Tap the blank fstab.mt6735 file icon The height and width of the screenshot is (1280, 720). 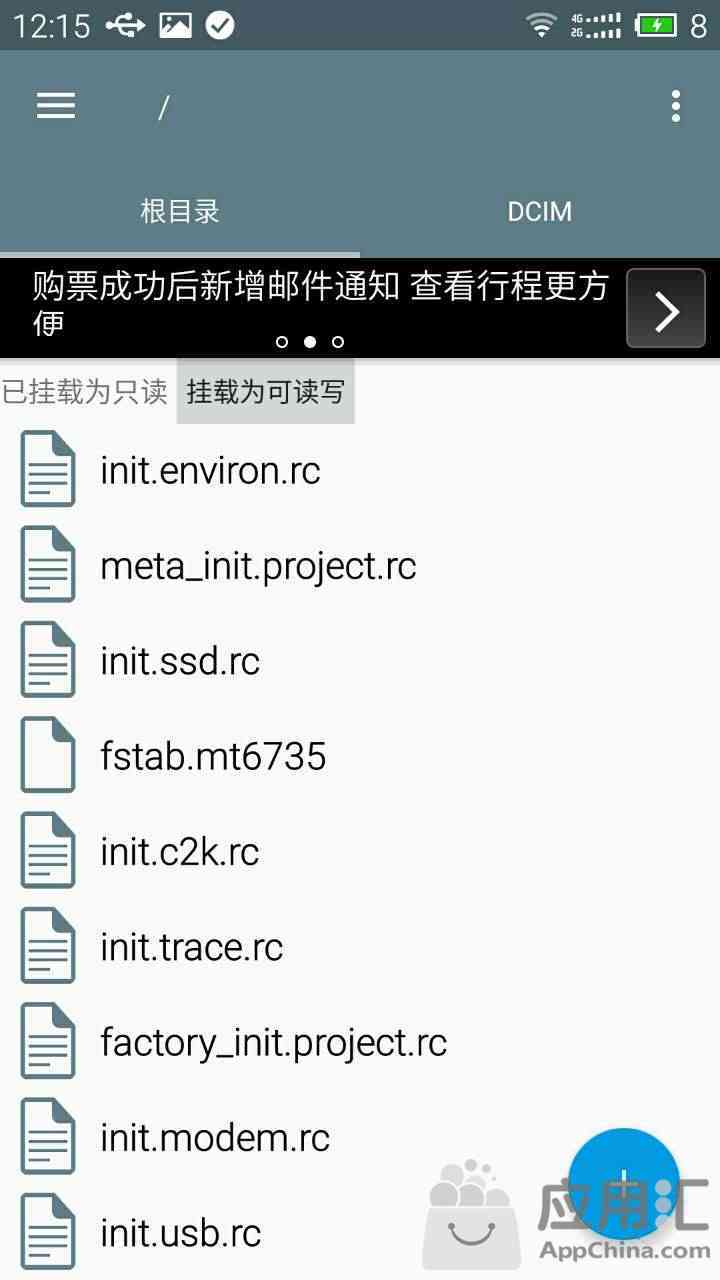(48, 755)
